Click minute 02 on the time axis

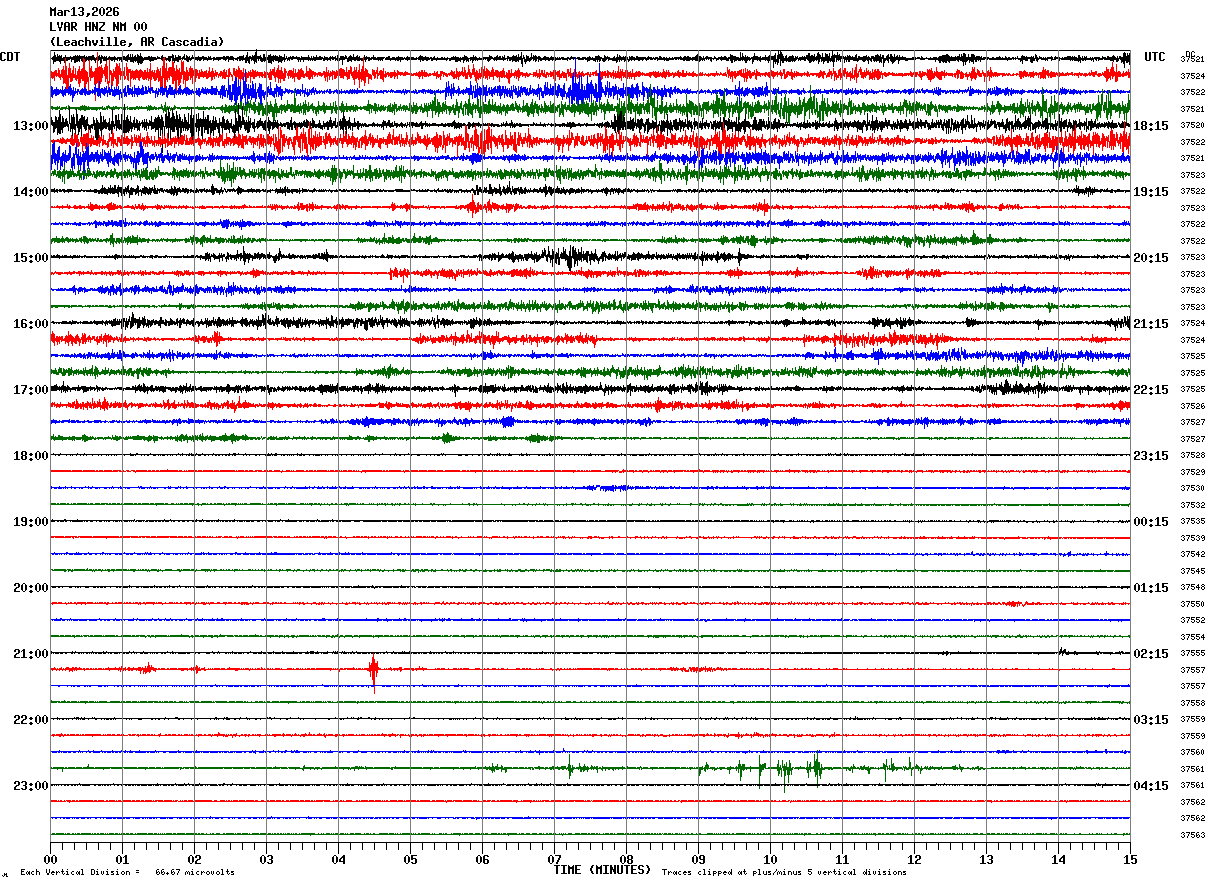(194, 860)
